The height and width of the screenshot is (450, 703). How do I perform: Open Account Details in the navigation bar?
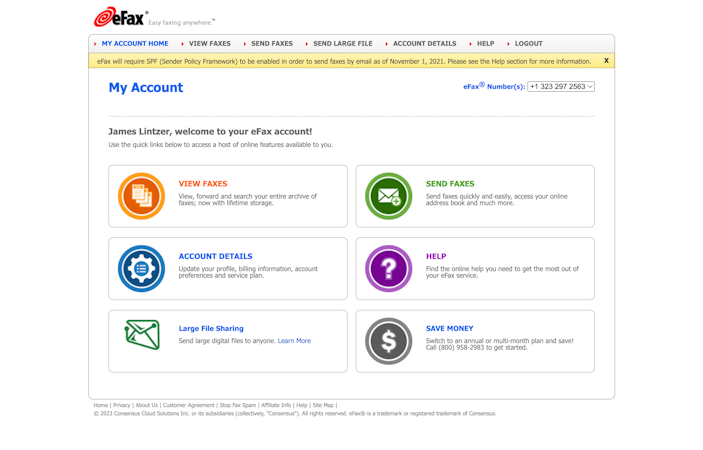click(425, 43)
